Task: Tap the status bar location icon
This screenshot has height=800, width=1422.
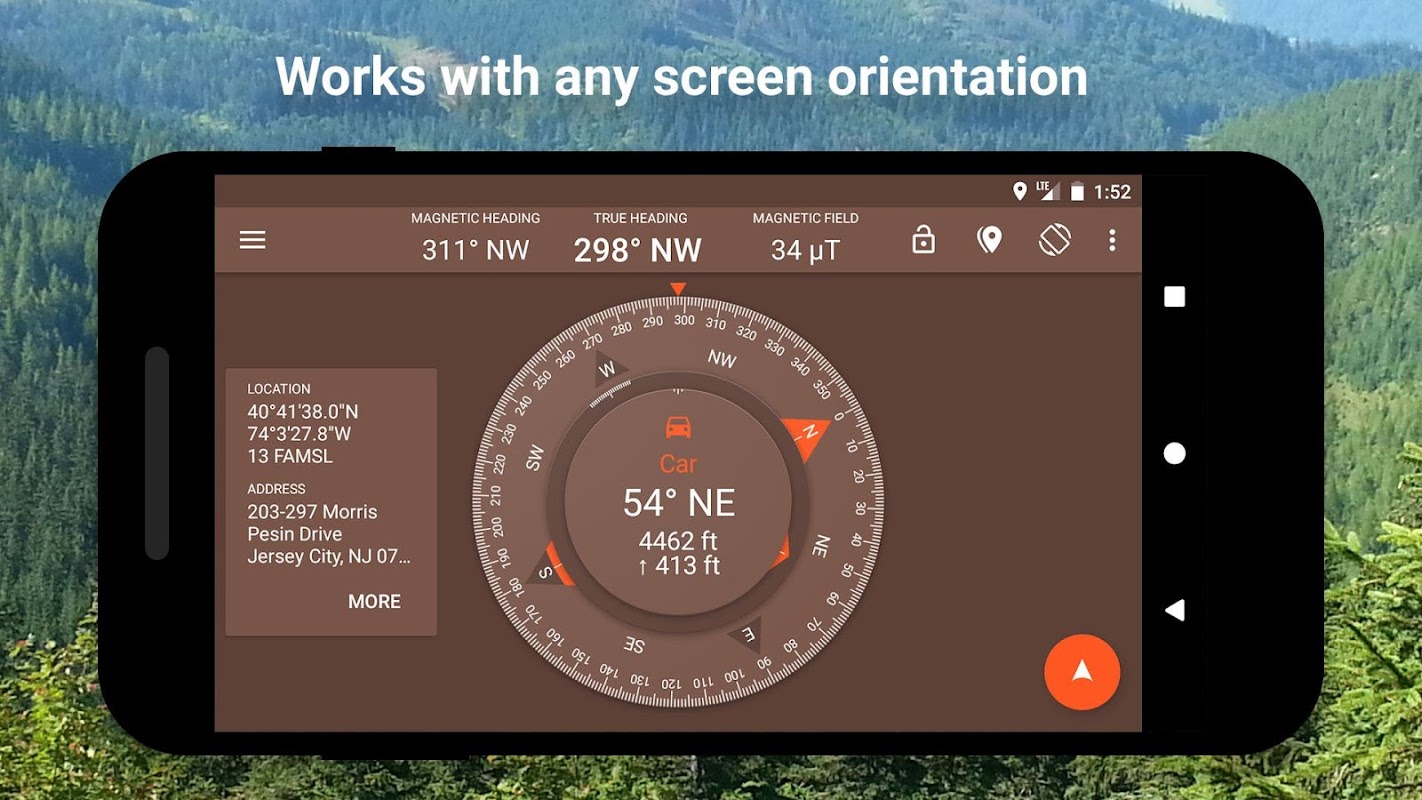Action: coord(1020,191)
